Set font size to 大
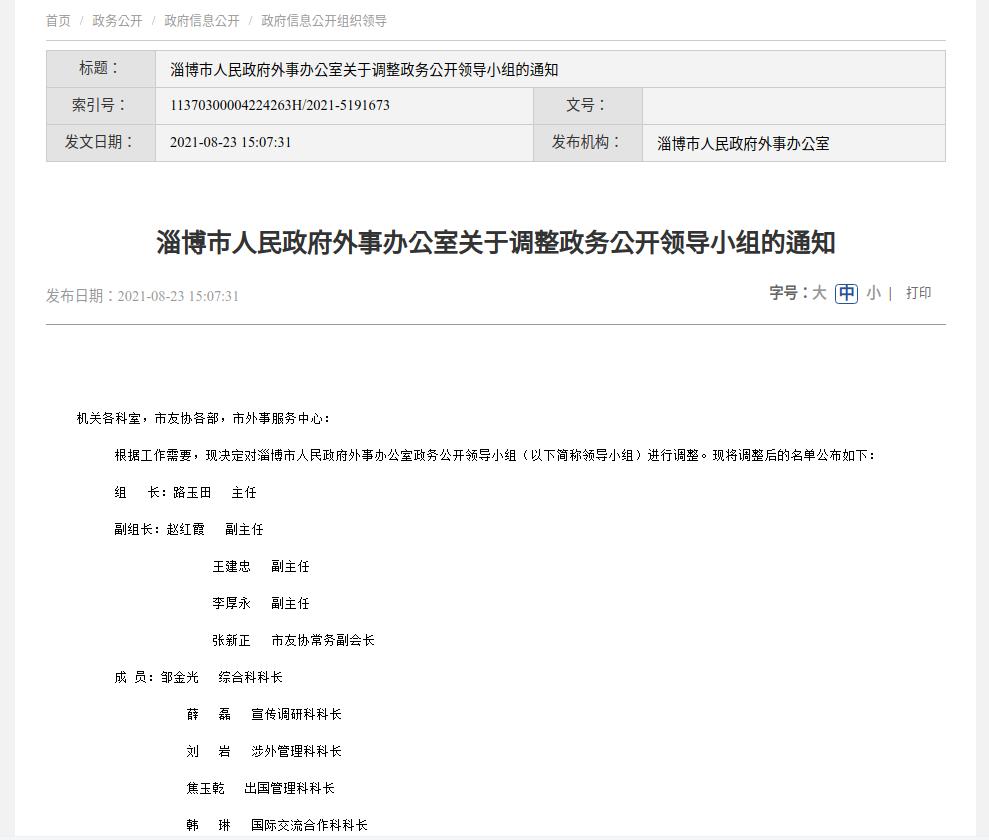989x840 pixels. coord(819,293)
